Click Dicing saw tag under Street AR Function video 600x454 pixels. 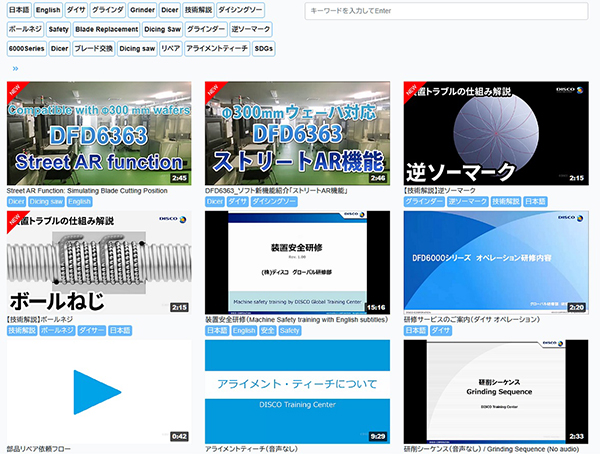(46, 202)
